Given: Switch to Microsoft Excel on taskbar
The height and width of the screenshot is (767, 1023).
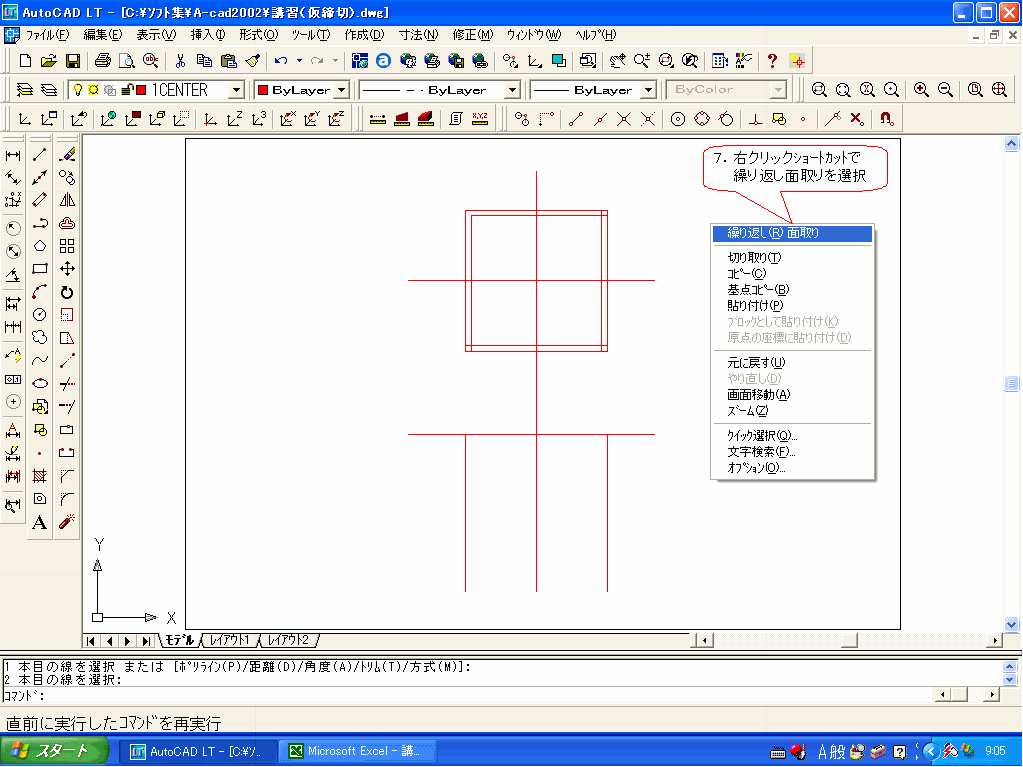Looking at the screenshot, I should coord(358,751).
